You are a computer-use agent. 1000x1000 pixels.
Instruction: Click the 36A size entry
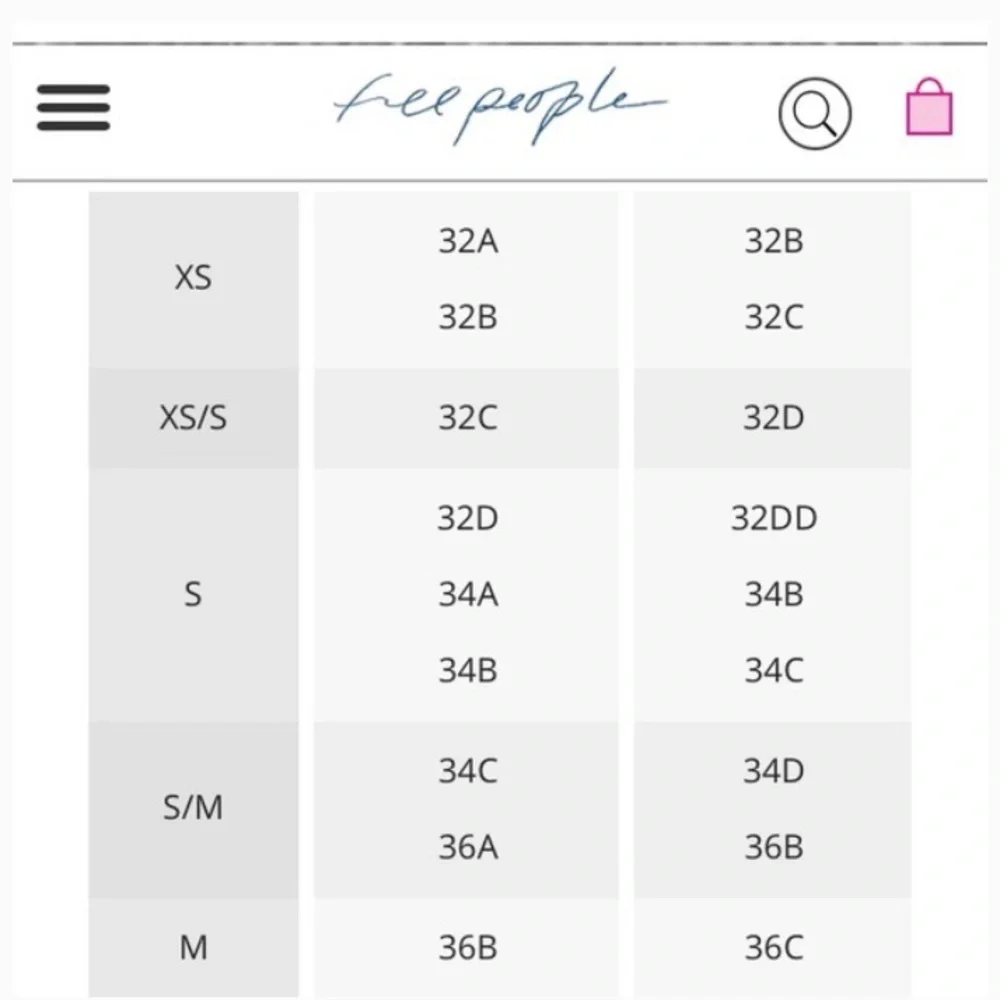pyautogui.click(x=468, y=847)
